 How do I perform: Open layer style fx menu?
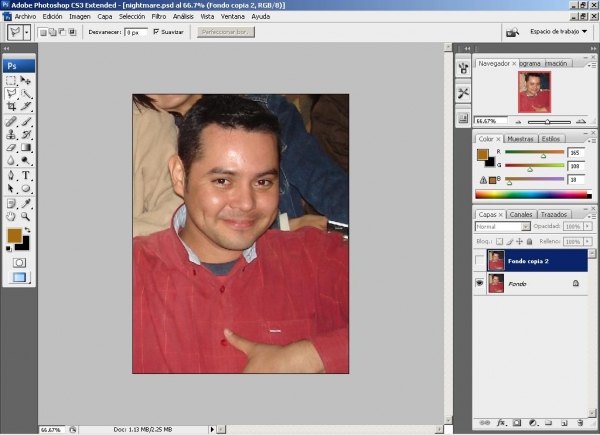[x=501, y=423]
